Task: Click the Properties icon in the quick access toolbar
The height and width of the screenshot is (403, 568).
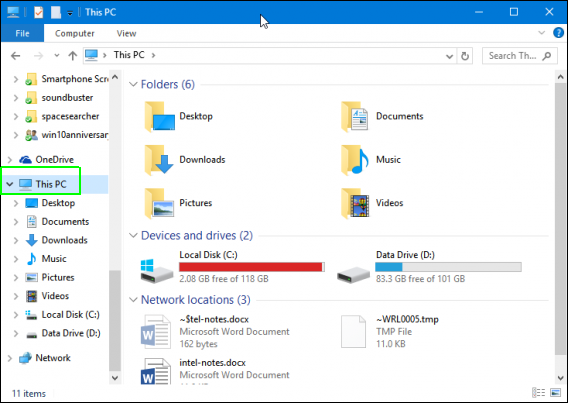Action: coord(38,12)
